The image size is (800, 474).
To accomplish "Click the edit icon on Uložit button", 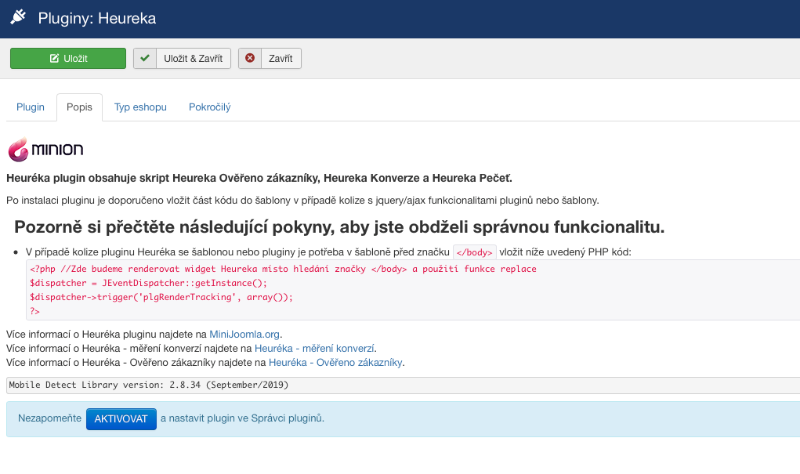I will 54,59.
